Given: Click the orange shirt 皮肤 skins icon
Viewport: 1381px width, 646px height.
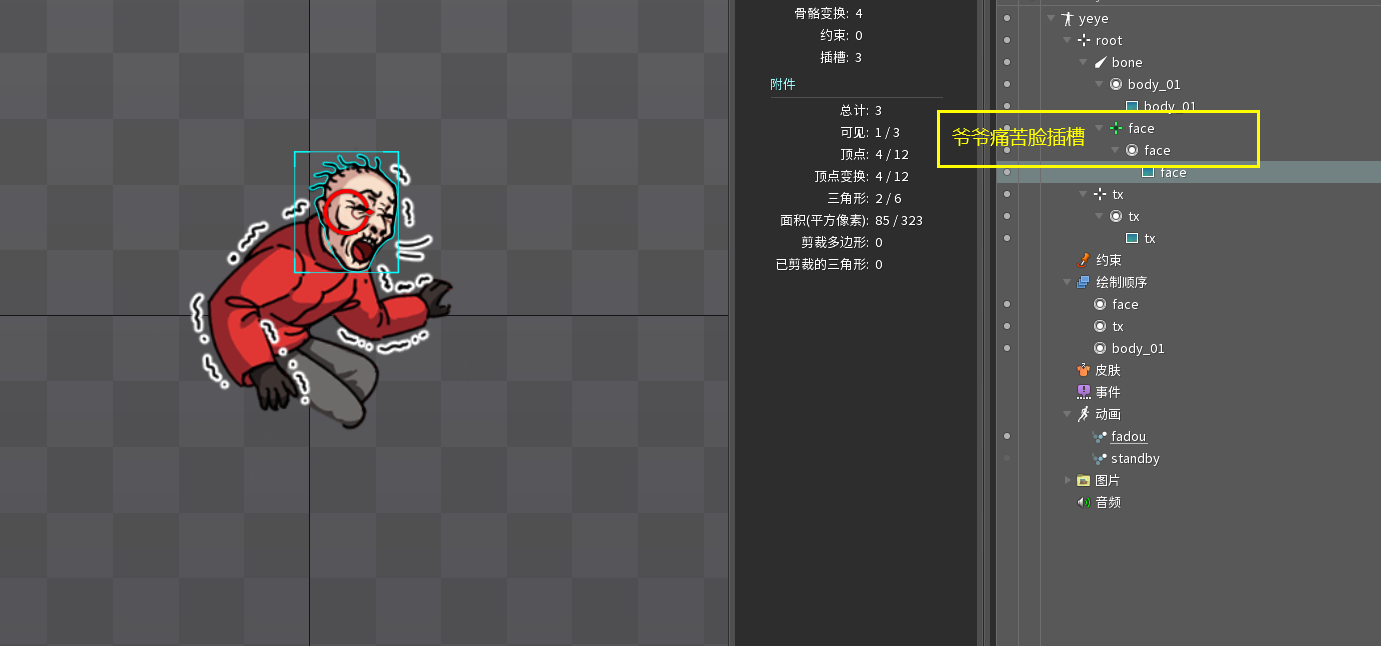Looking at the screenshot, I should pos(1083,370).
